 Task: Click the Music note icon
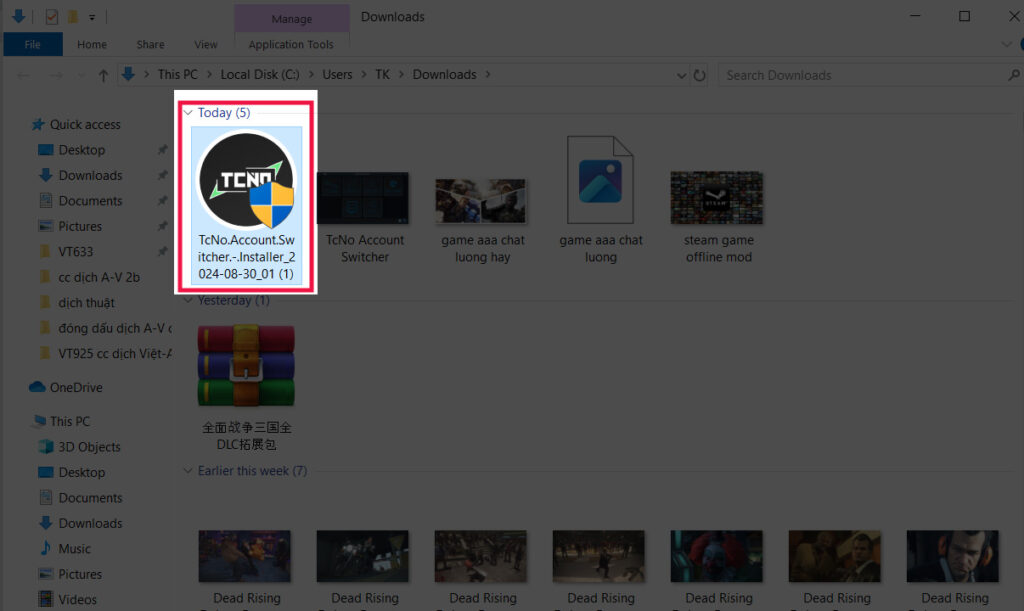46,548
